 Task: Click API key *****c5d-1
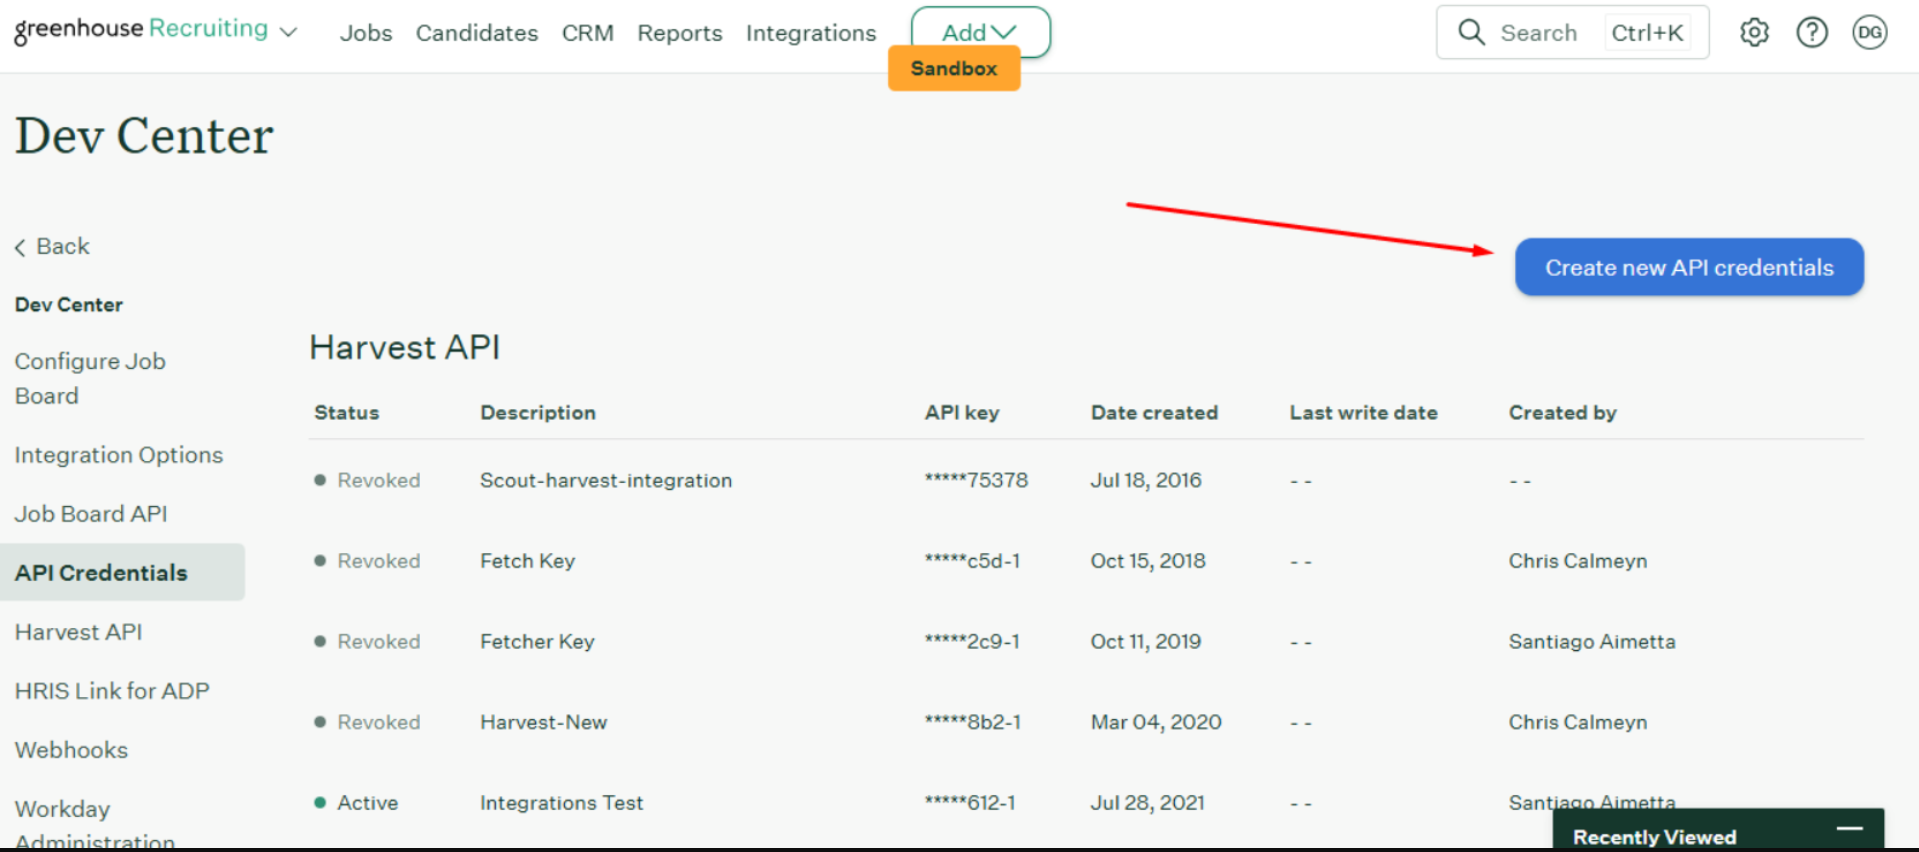(x=972, y=561)
